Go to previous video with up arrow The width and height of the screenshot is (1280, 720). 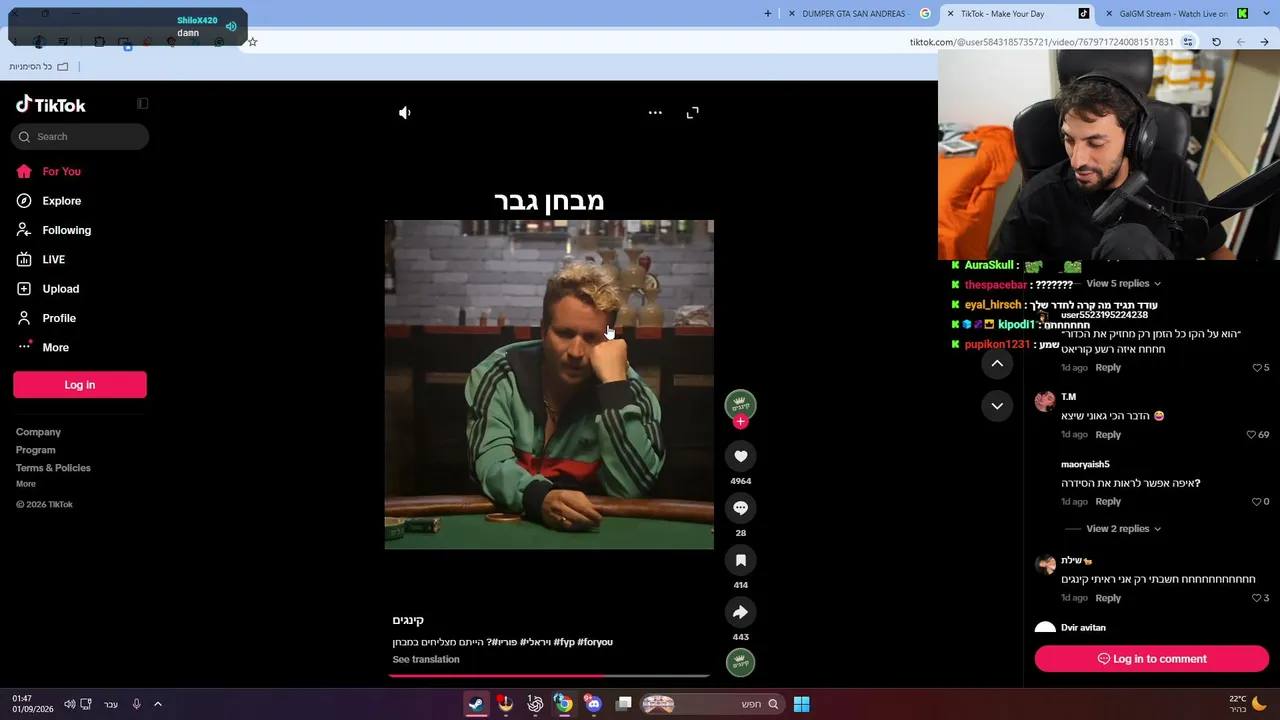(x=997, y=364)
